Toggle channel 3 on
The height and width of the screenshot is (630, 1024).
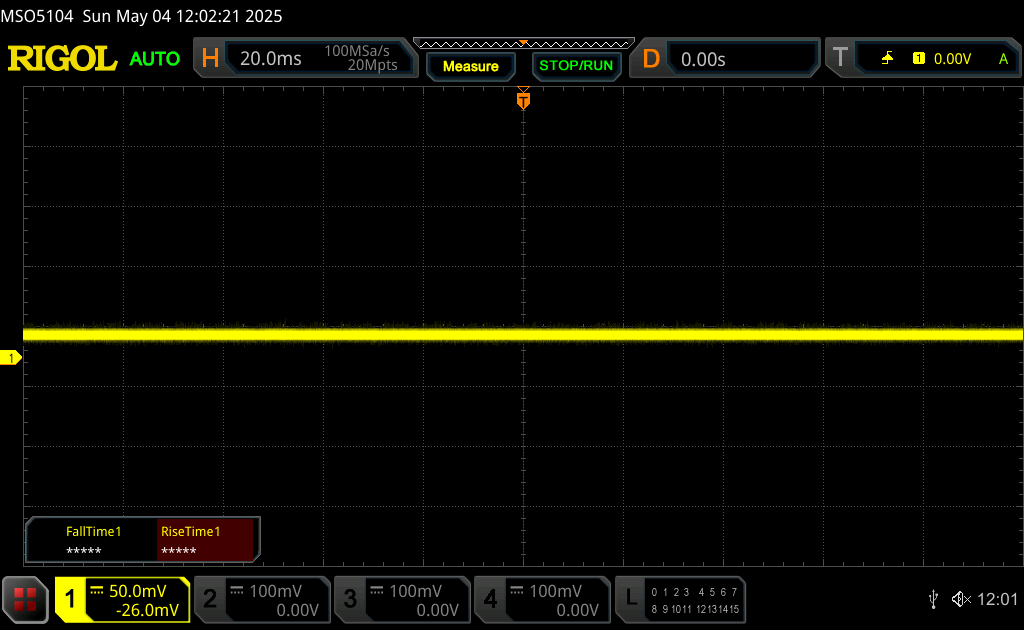[x=403, y=599]
